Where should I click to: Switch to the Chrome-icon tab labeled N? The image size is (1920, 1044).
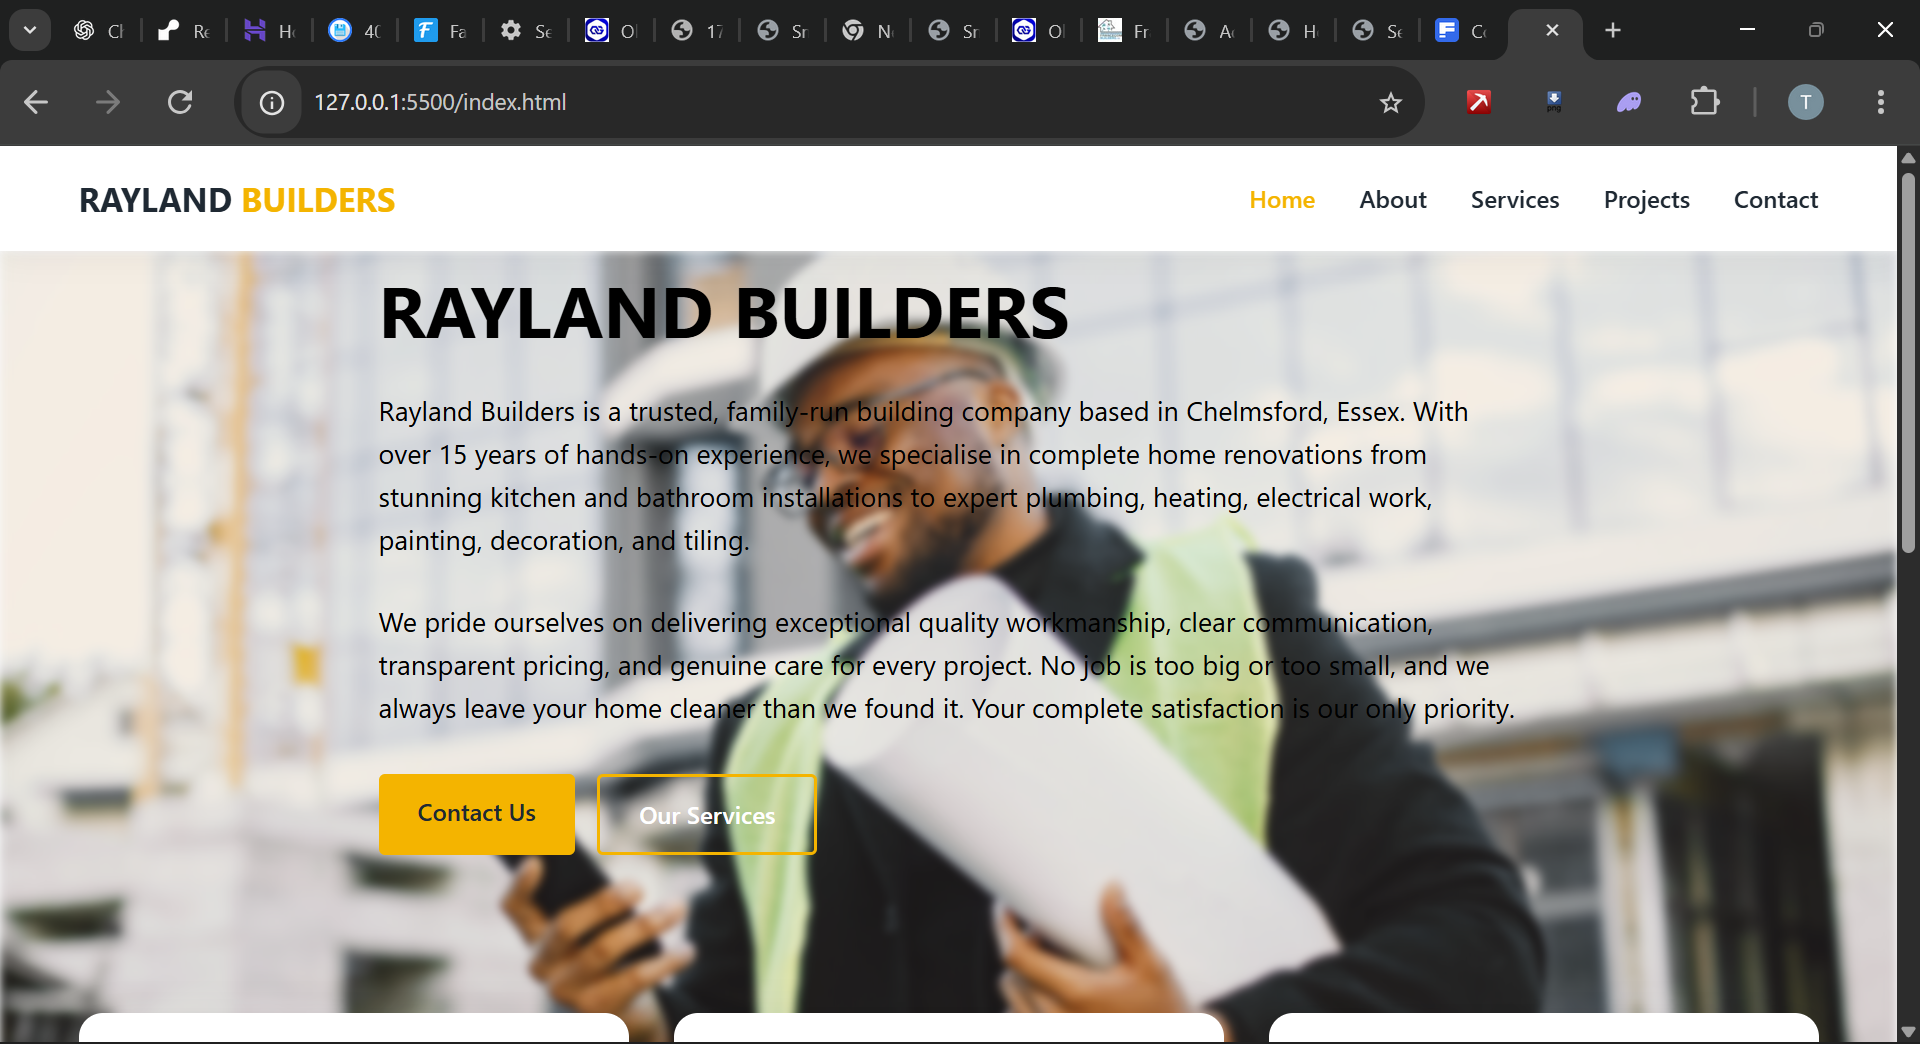(868, 31)
